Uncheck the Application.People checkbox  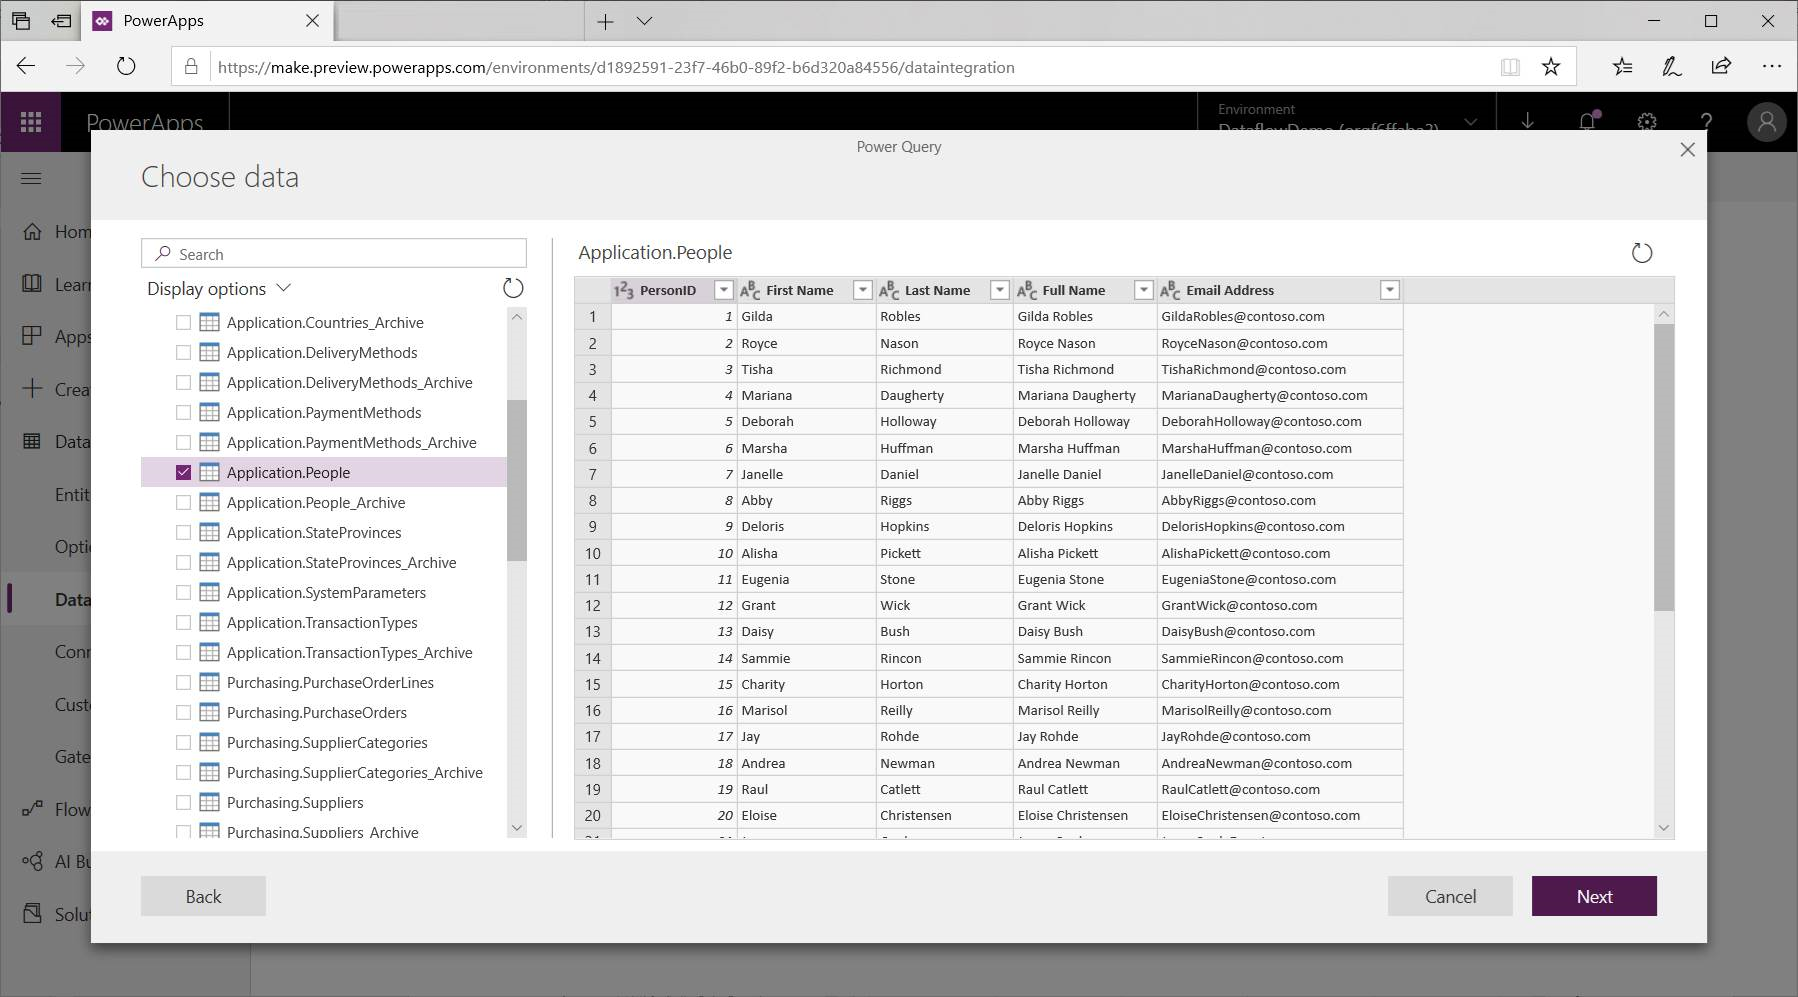click(x=183, y=472)
